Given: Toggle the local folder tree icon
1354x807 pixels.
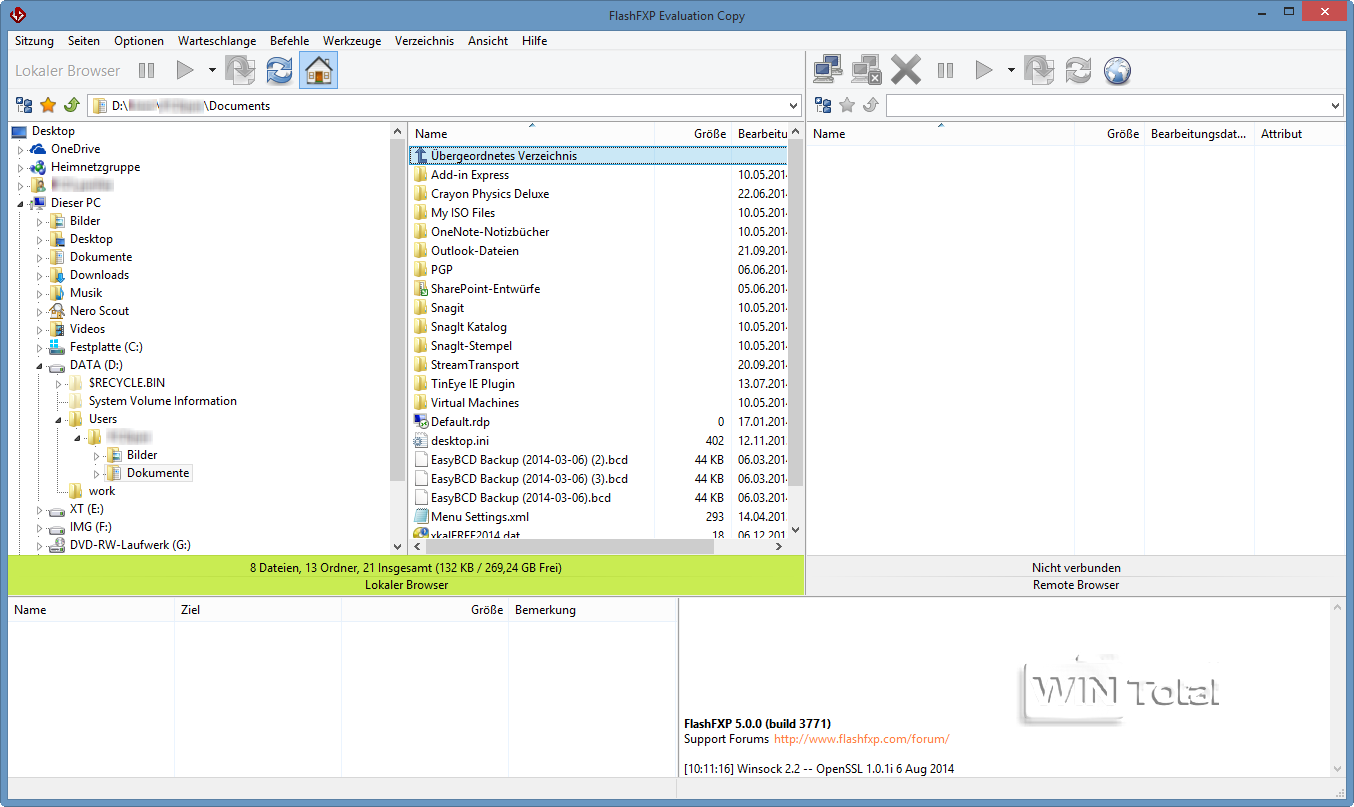Looking at the screenshot, I should point(24,105).
